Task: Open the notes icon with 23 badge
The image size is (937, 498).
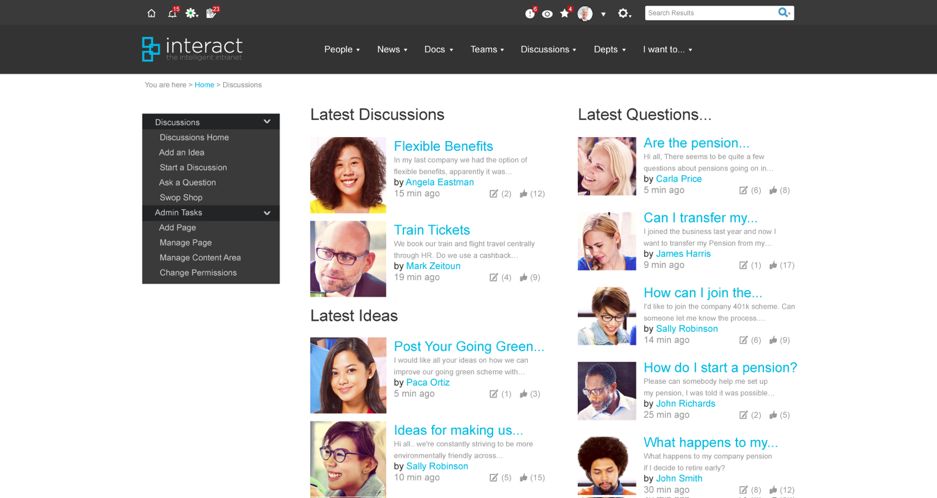Action: click(x=211, y=13)
